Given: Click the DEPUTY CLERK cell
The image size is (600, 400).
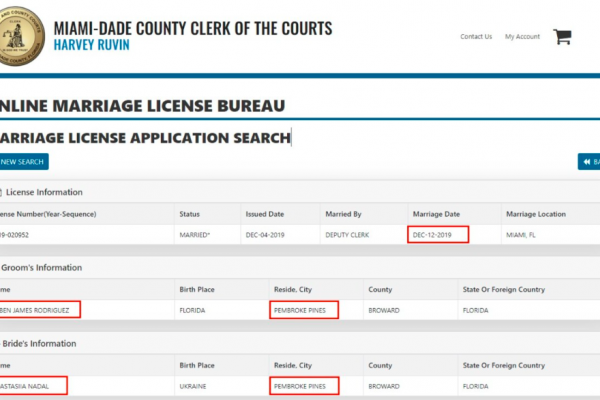Looking at the screenshot, I should 347,235.
